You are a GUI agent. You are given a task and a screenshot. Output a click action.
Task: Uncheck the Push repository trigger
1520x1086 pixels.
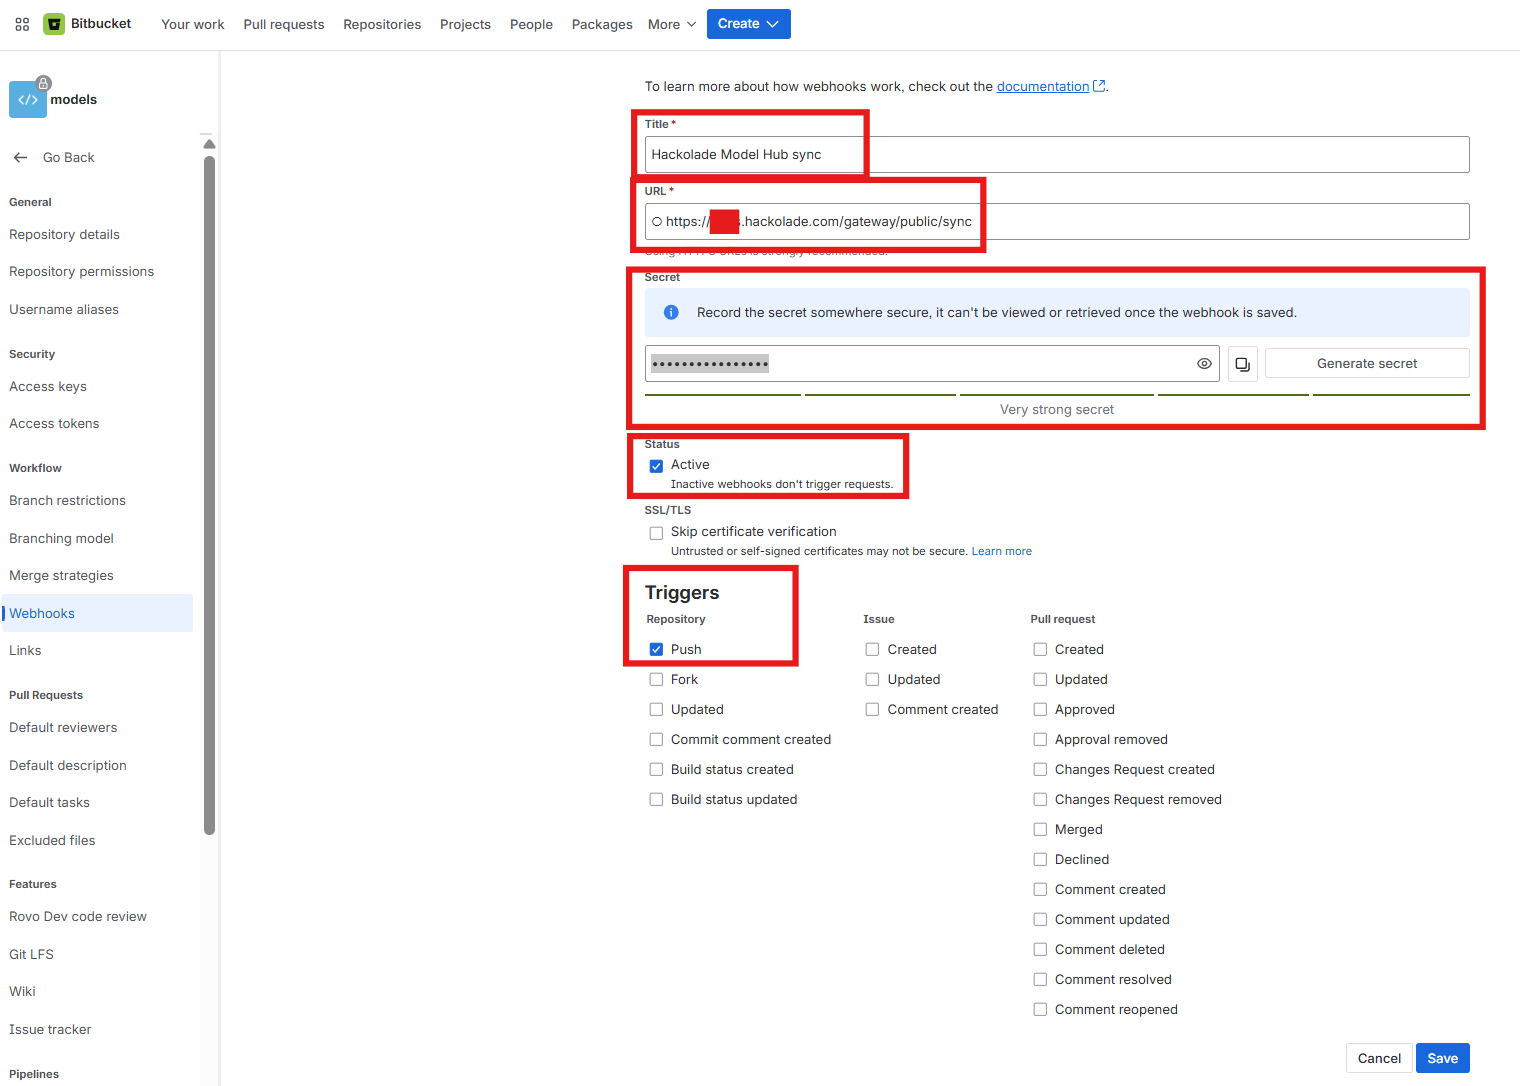[656, 649]
